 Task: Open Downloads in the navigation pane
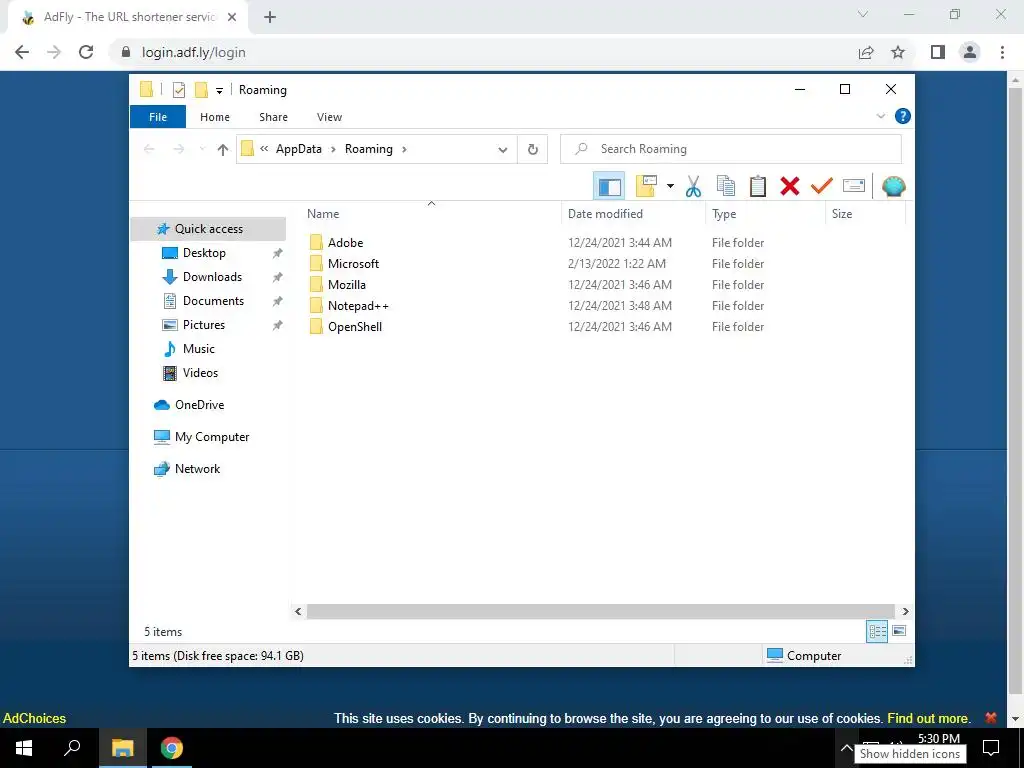(x=212, y=277)
